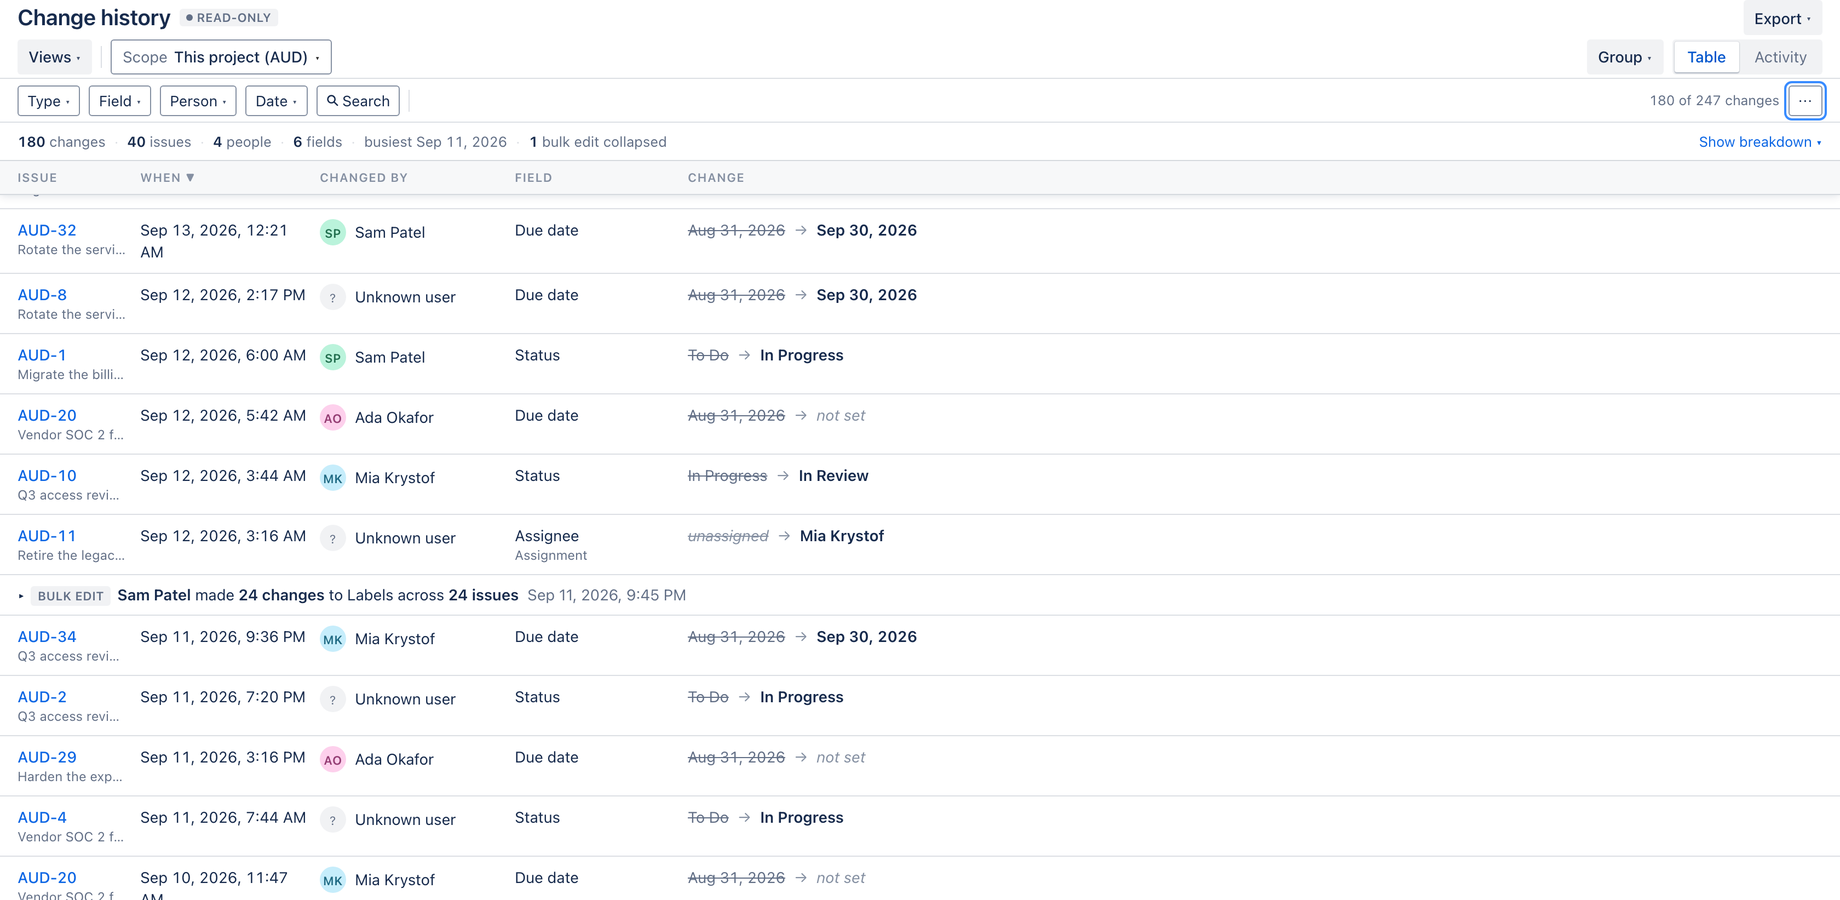
Task: Switch to the Table view tab
Action: [x=1706, y=57]
